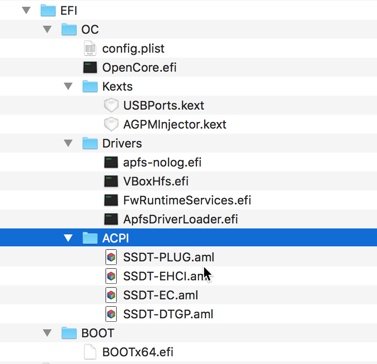This screenshot has height=364, width=377.
Task: Select the ApfsDriverLoader.efi file name
Action: point(180,219)
